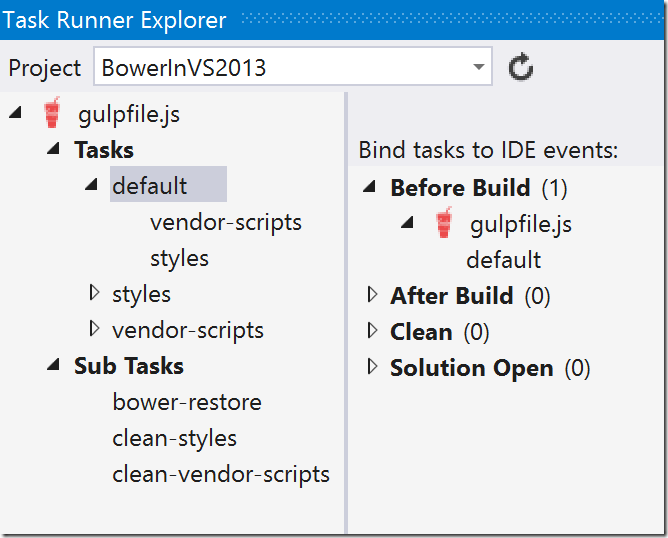668x538 pixels.
Task: Click the gulp icon beside gulpfile.js in left tree
Action: coord(52,114)
